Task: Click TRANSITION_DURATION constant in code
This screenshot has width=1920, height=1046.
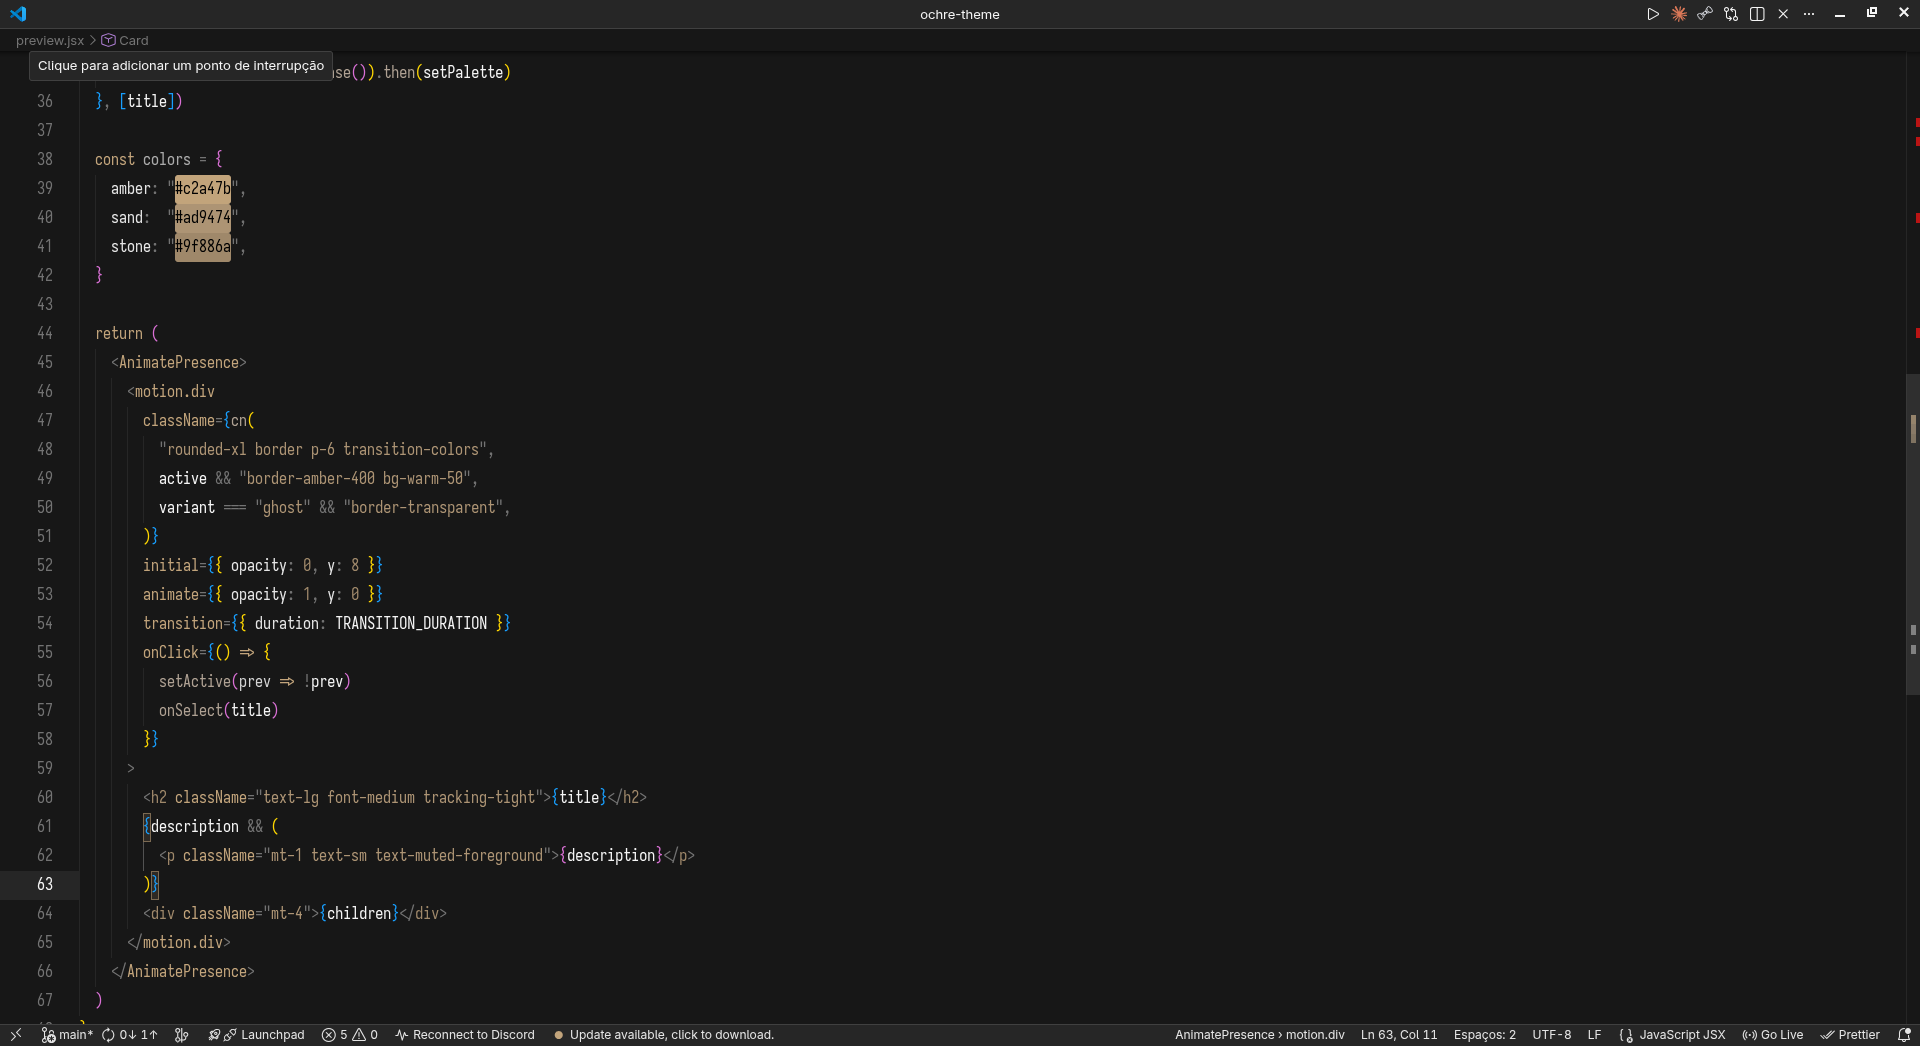Action: click(x=411, y=623)
